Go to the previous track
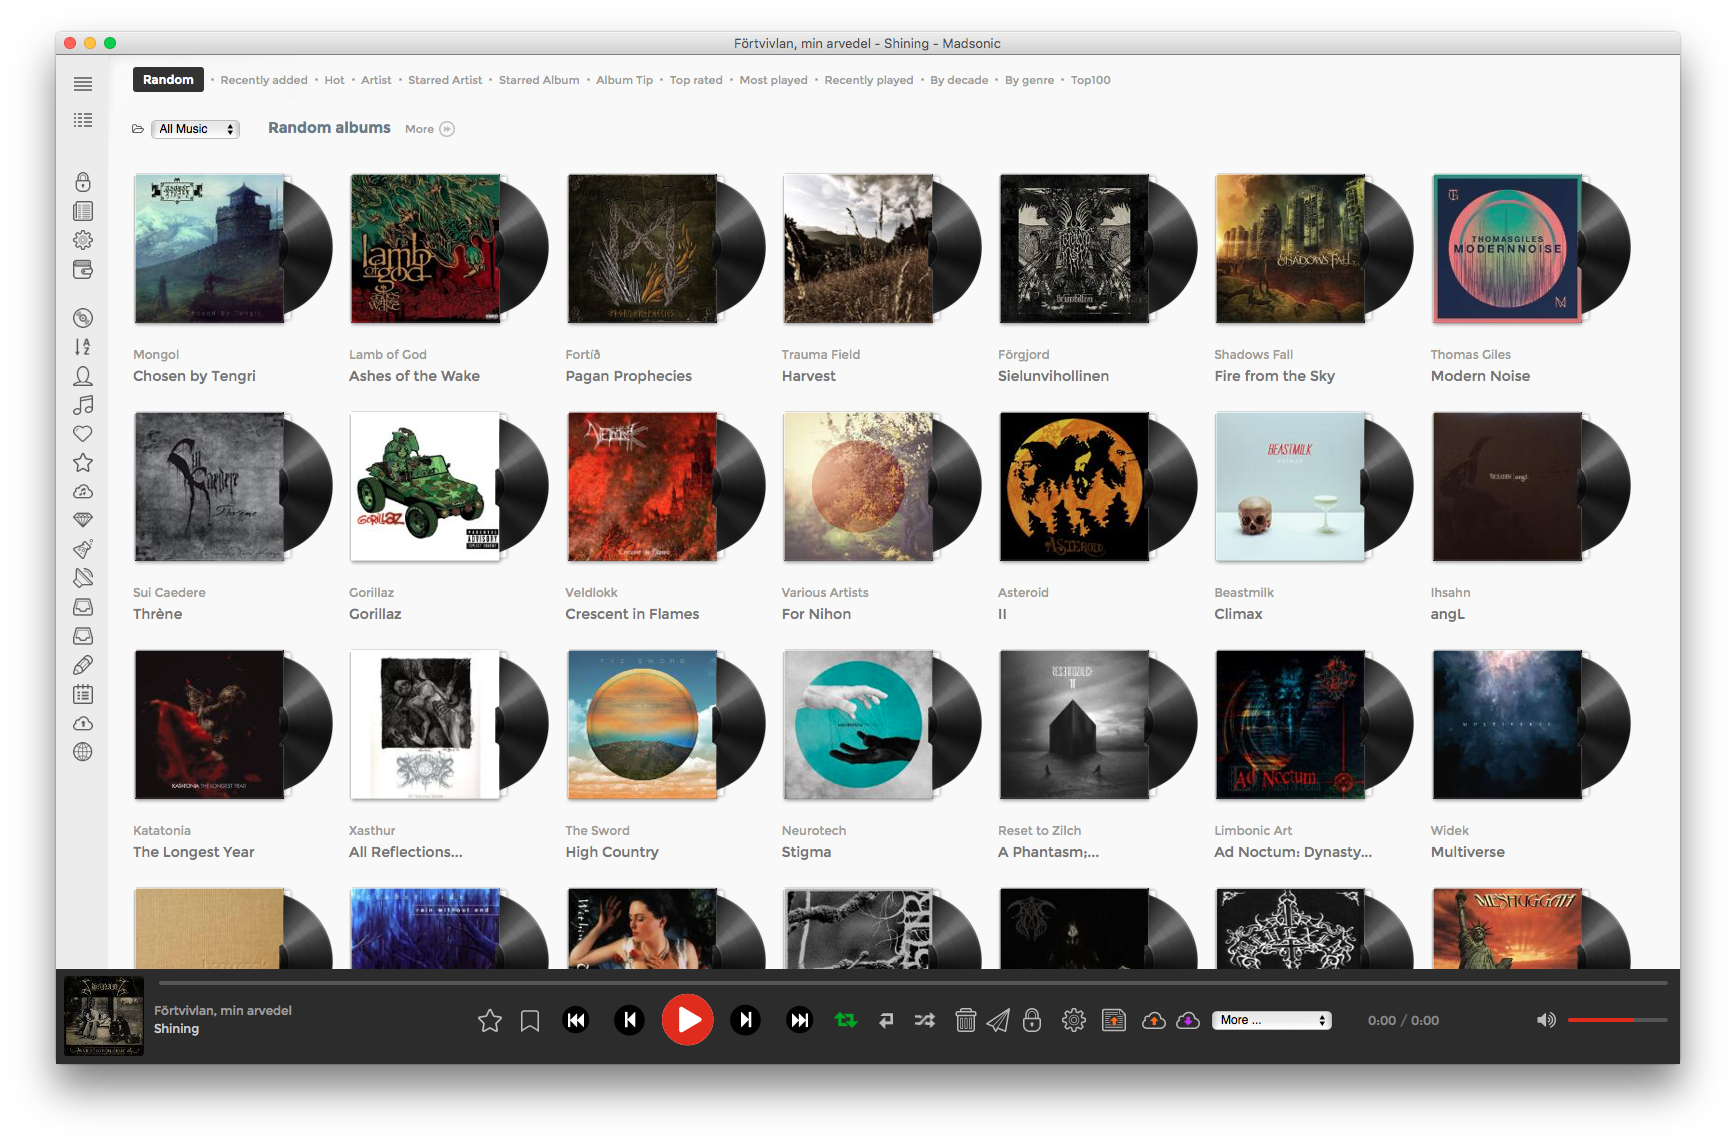1736x1144 pixels. click(629, 1020)
